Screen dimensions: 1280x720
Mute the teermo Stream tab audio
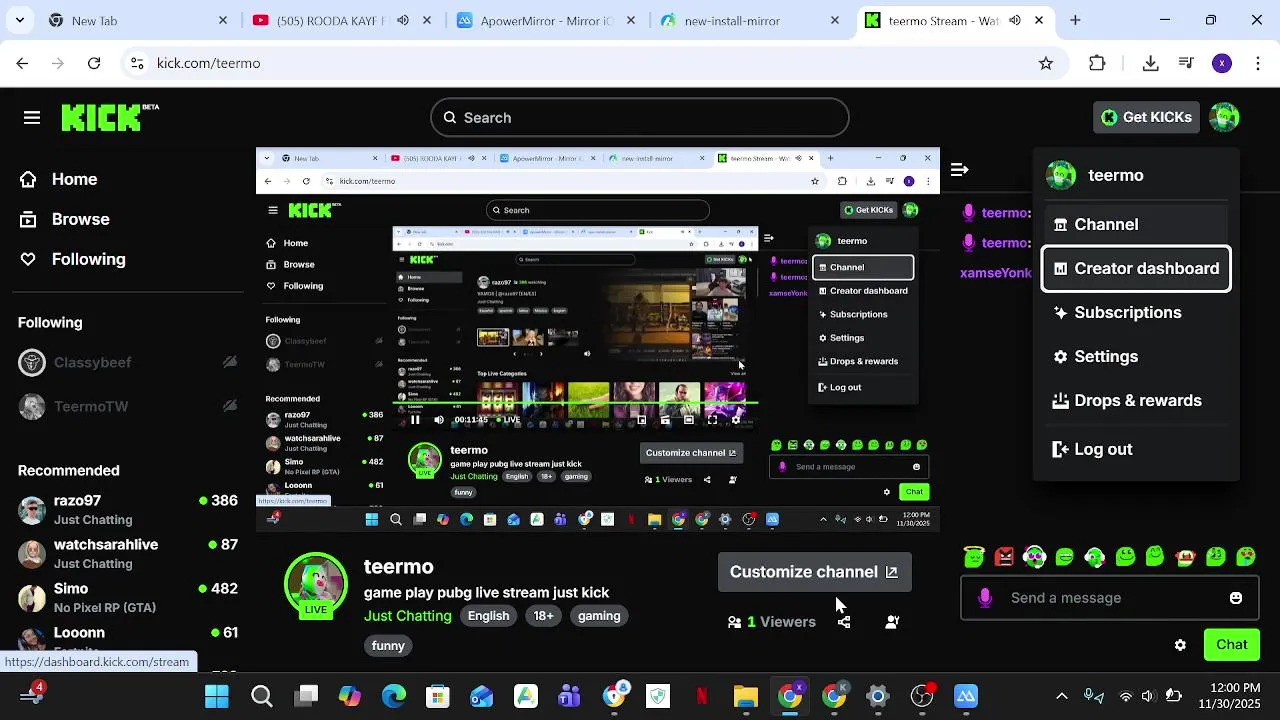click(1015, 20)
